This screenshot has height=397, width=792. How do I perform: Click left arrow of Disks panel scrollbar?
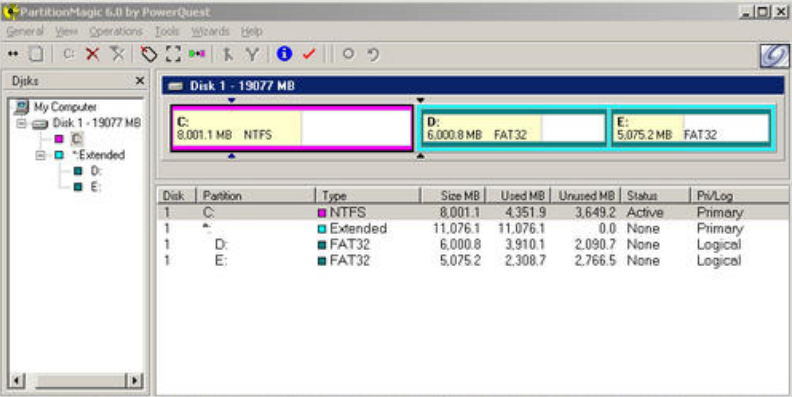coord(17,380)
